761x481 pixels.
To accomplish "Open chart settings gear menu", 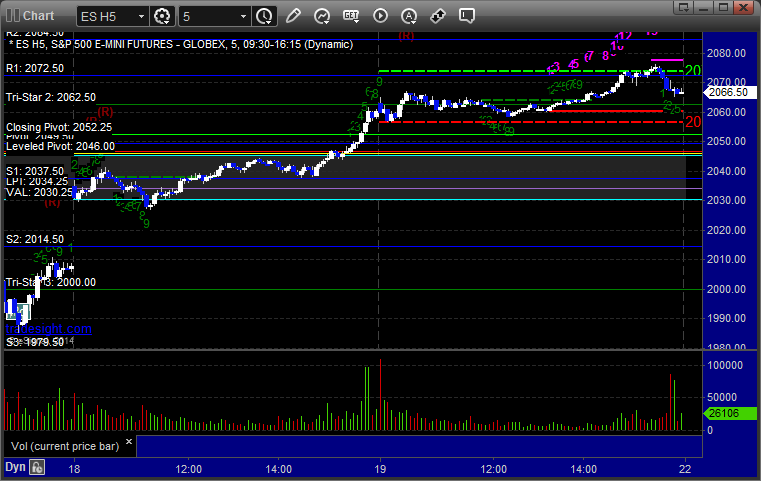I will pyautogui.click(x=162, y=16).
